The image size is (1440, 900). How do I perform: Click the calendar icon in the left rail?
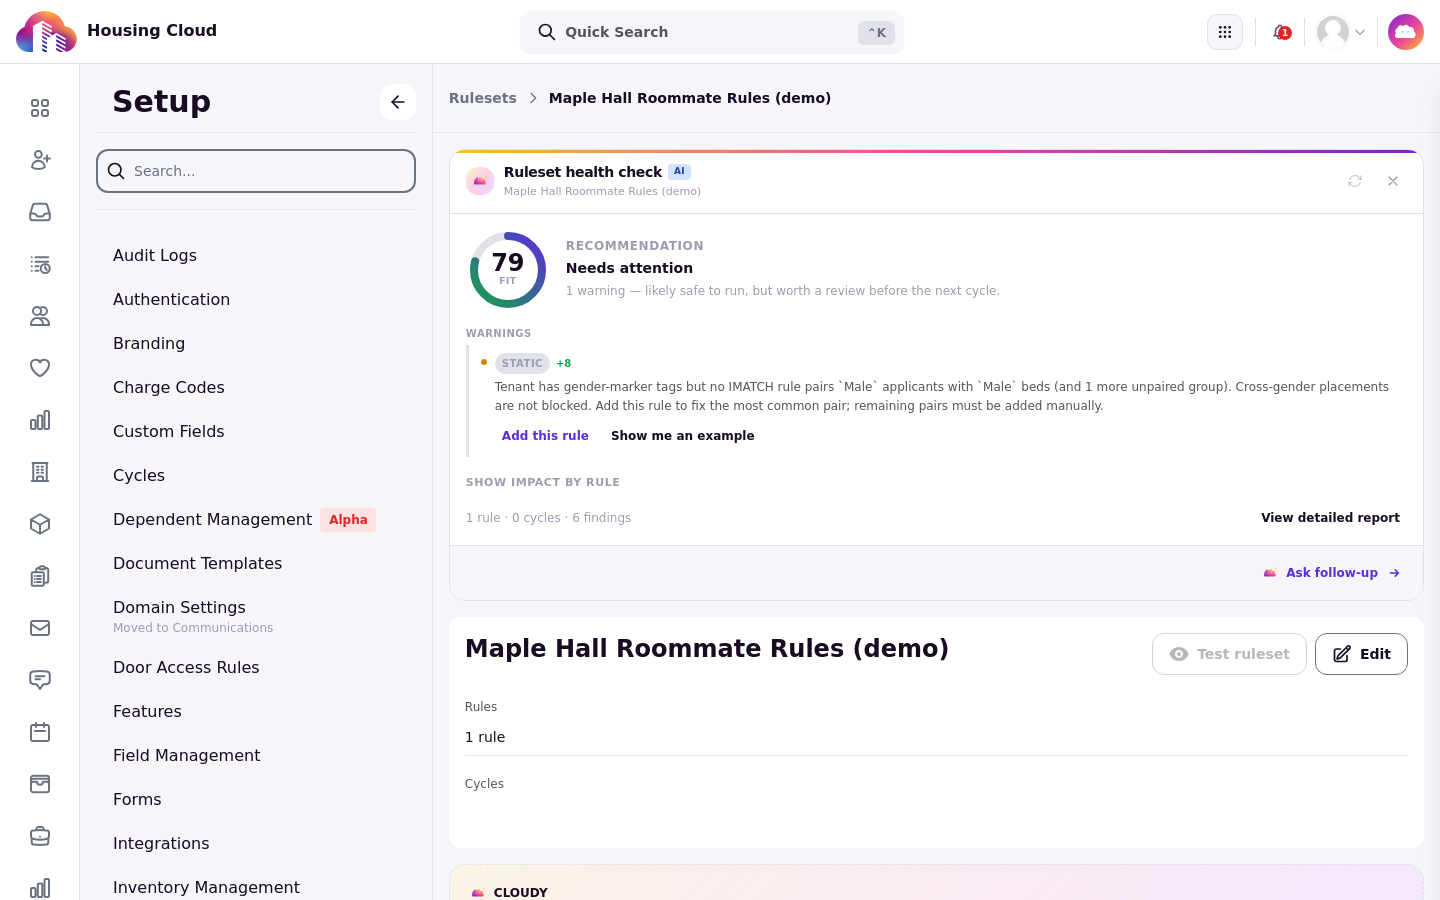pos(40,732)
